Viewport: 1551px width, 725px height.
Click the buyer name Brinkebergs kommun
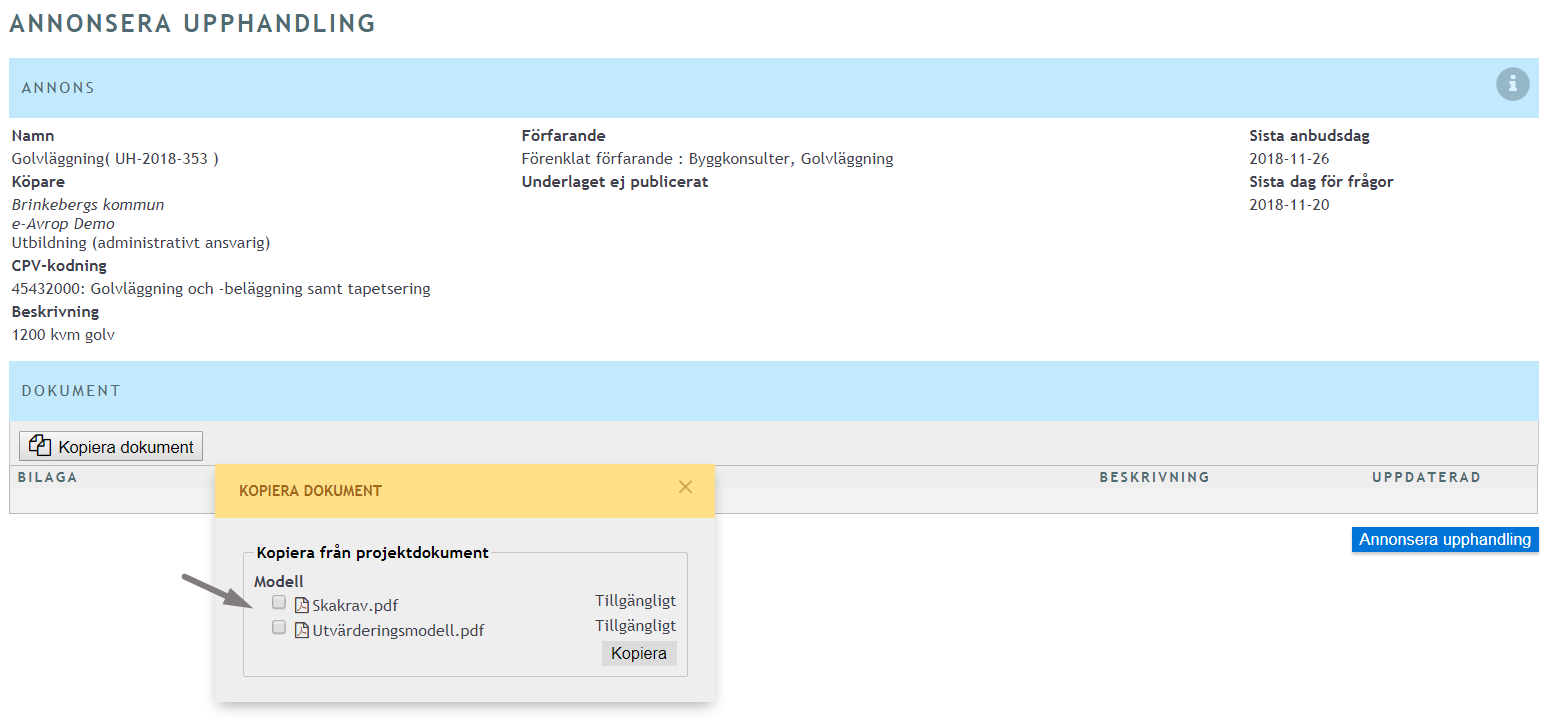point(88,204)
